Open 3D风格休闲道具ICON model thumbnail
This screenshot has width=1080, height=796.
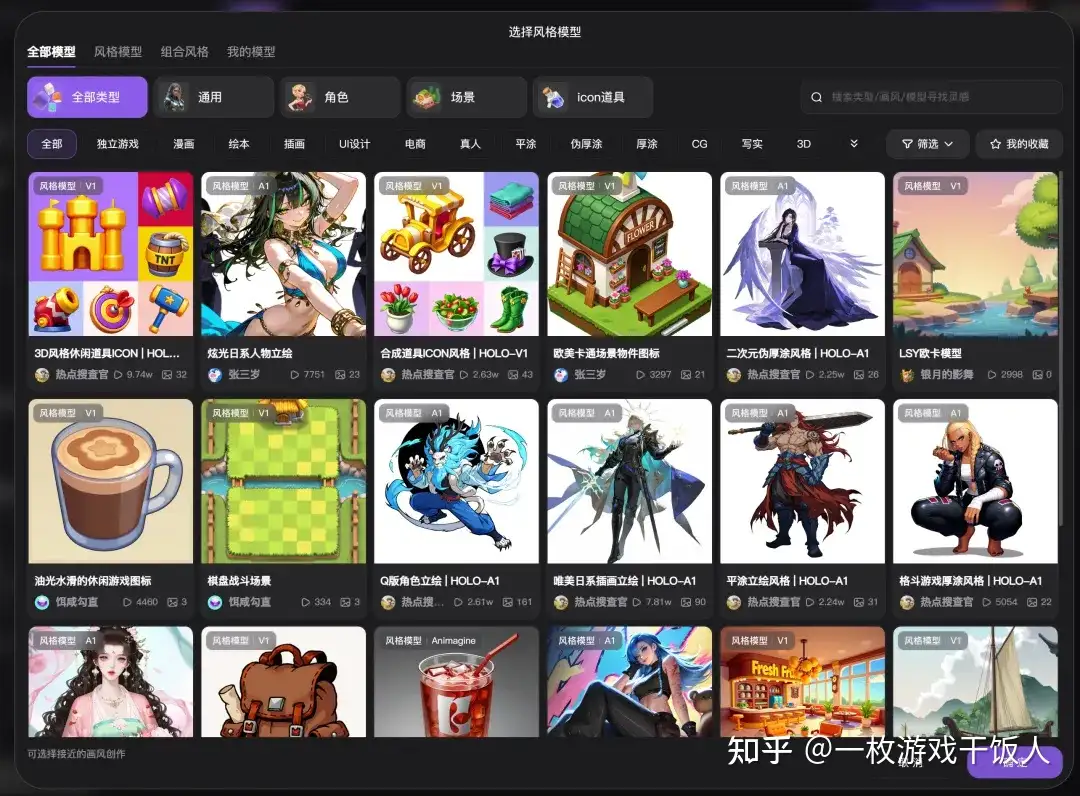point(111,254)
